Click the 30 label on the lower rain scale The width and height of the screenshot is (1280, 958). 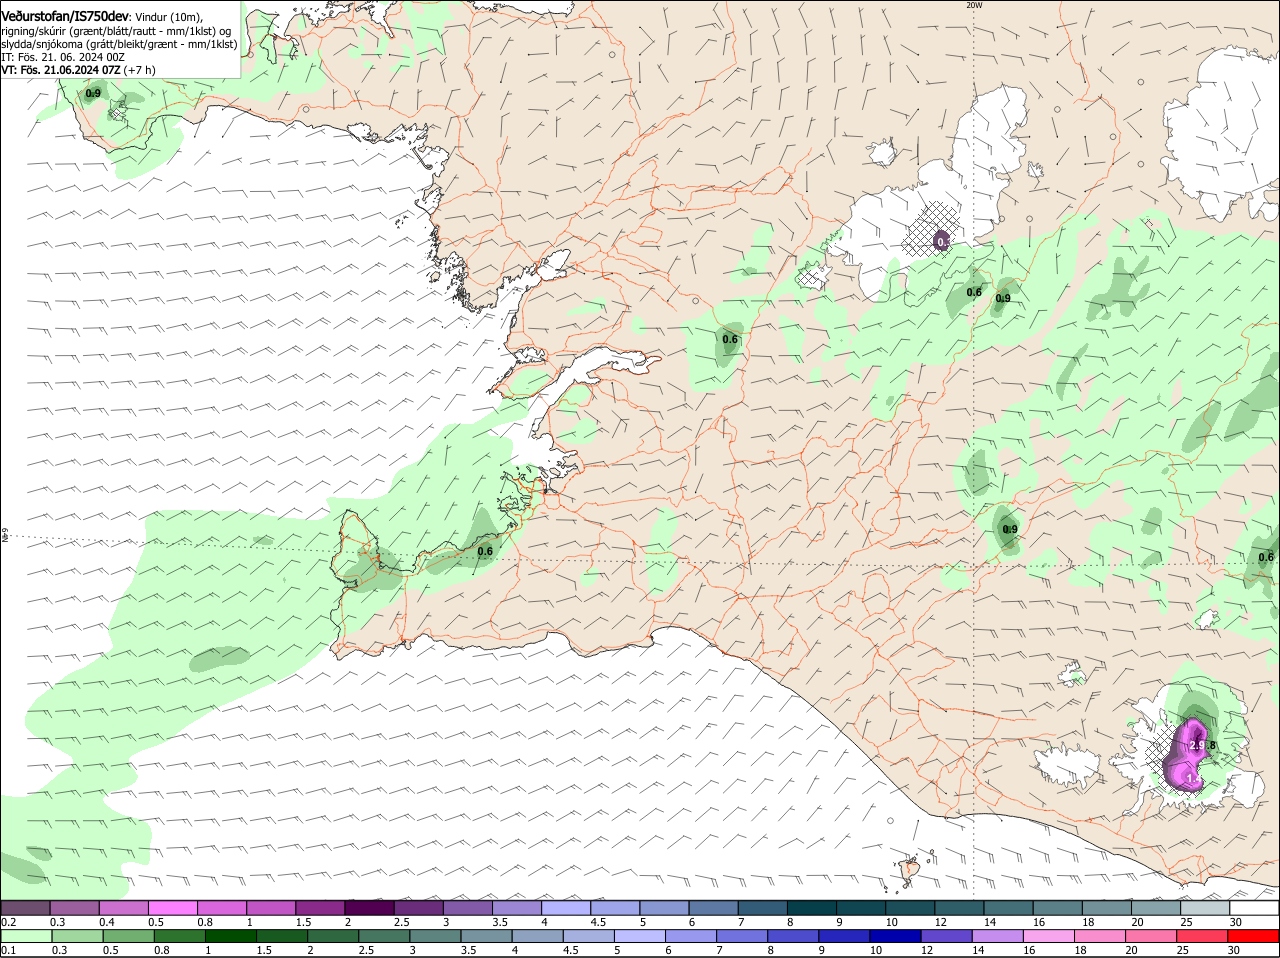(x=1233, y=950)
